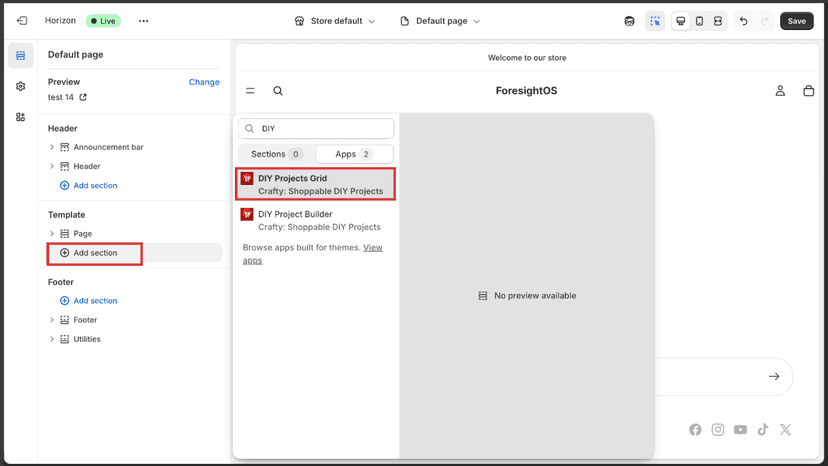Click the TikTok social icon

pos(763,430)
